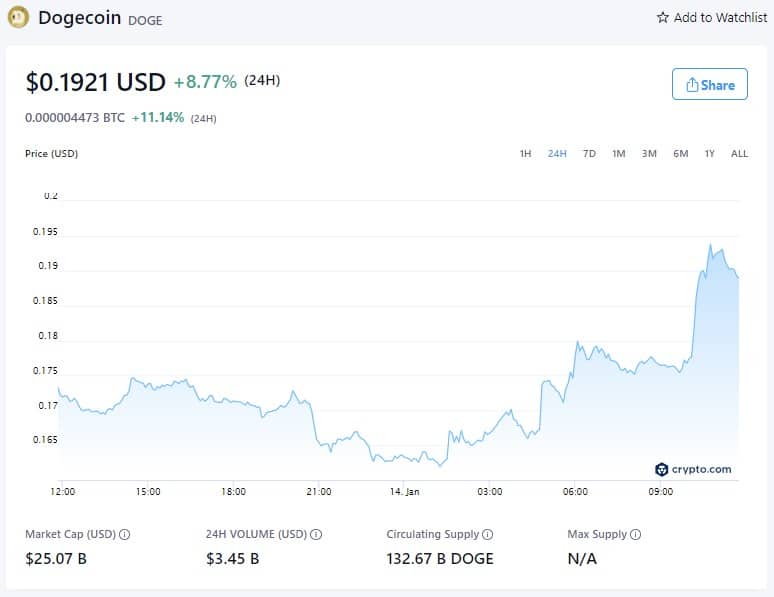Image resolution: width=774 pixels, height=597 pixels.
Task: Click the 132.67 B DOGE supply value
Action: [440, 559]
